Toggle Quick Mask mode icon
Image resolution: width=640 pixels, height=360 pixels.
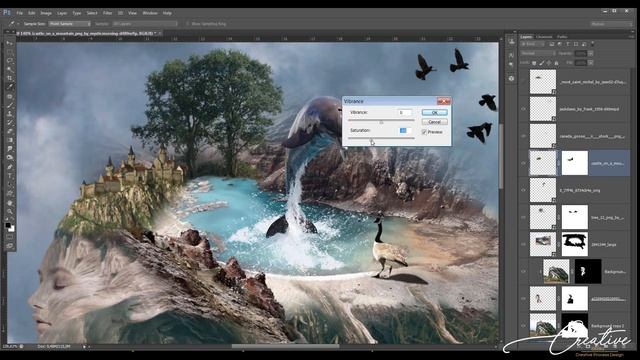(9, 237)
